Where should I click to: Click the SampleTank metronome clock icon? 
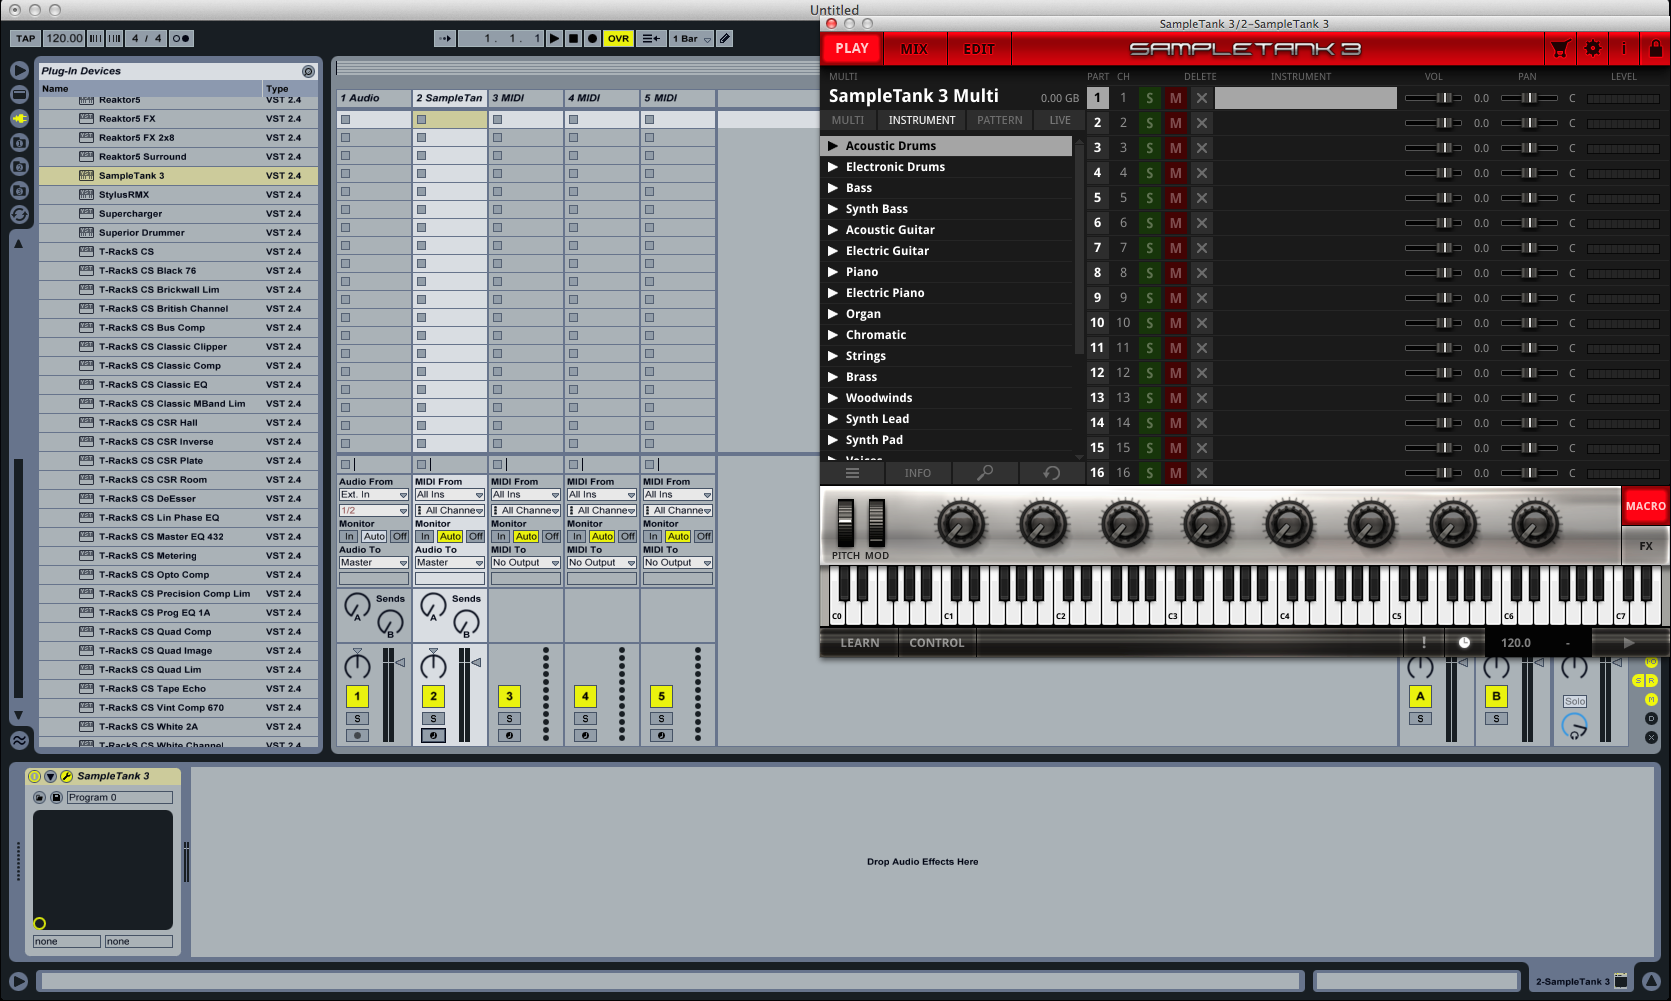[1464, 643]
